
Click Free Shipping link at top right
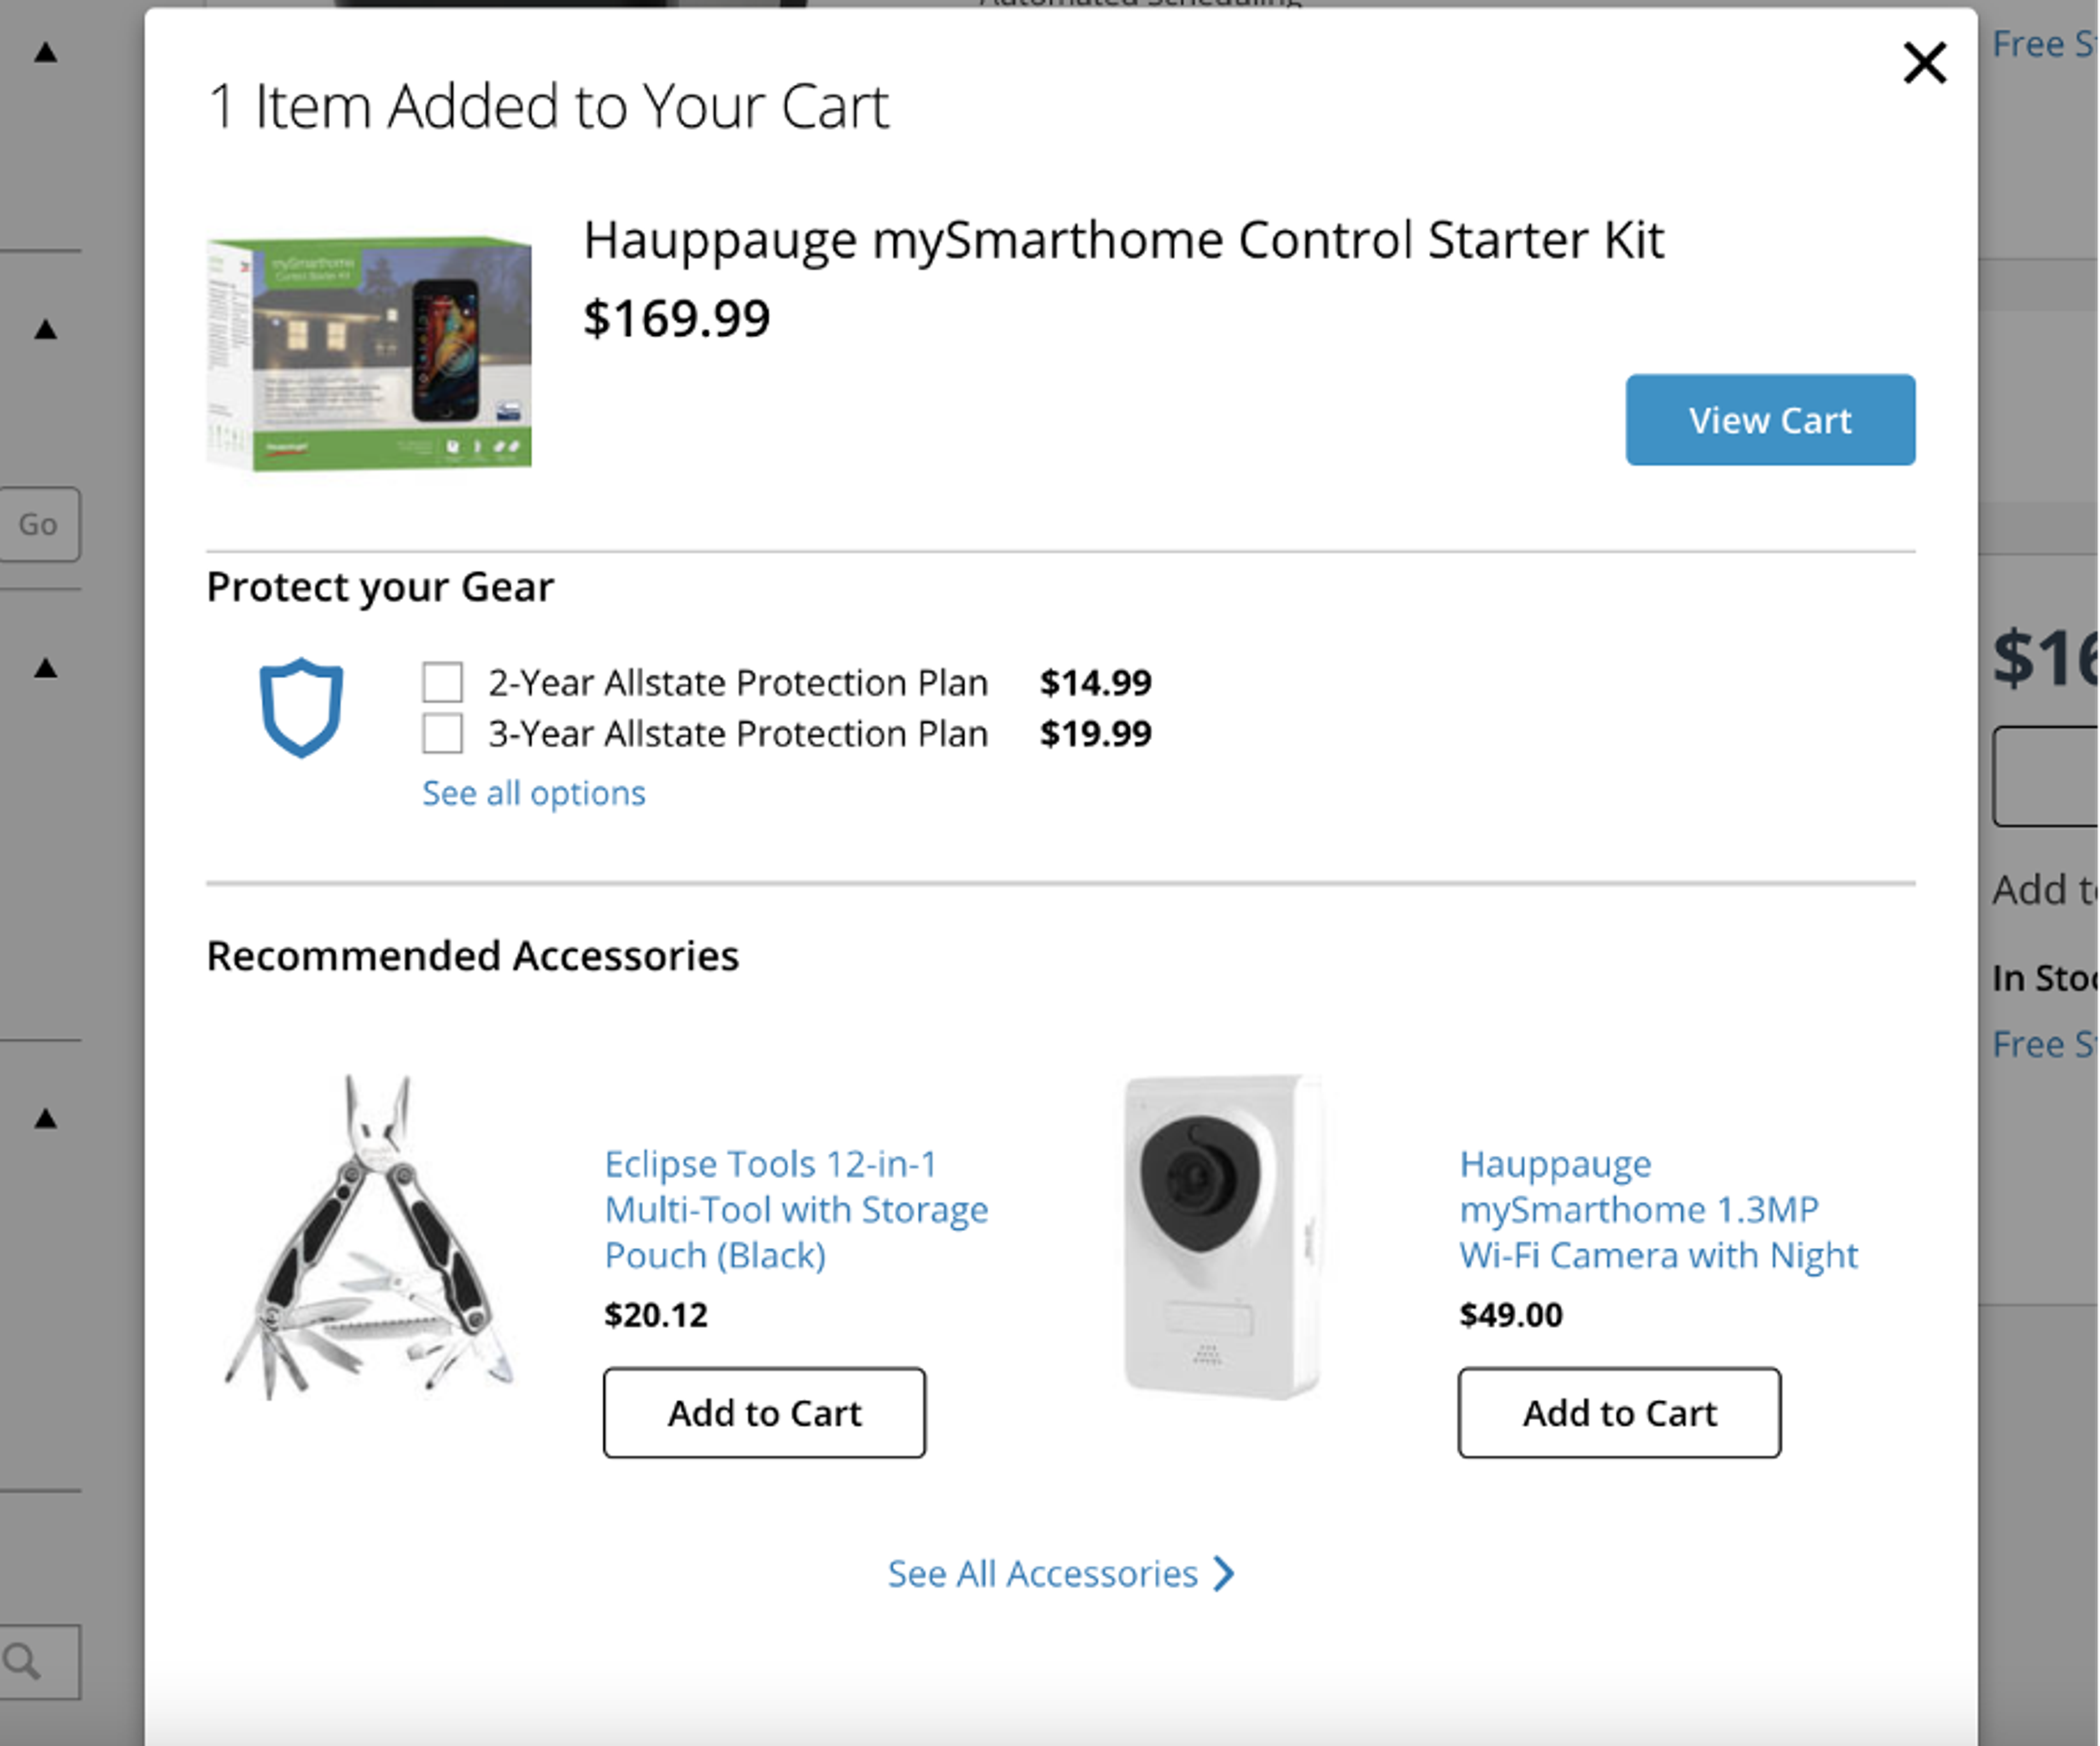[x=2042, y=43]
